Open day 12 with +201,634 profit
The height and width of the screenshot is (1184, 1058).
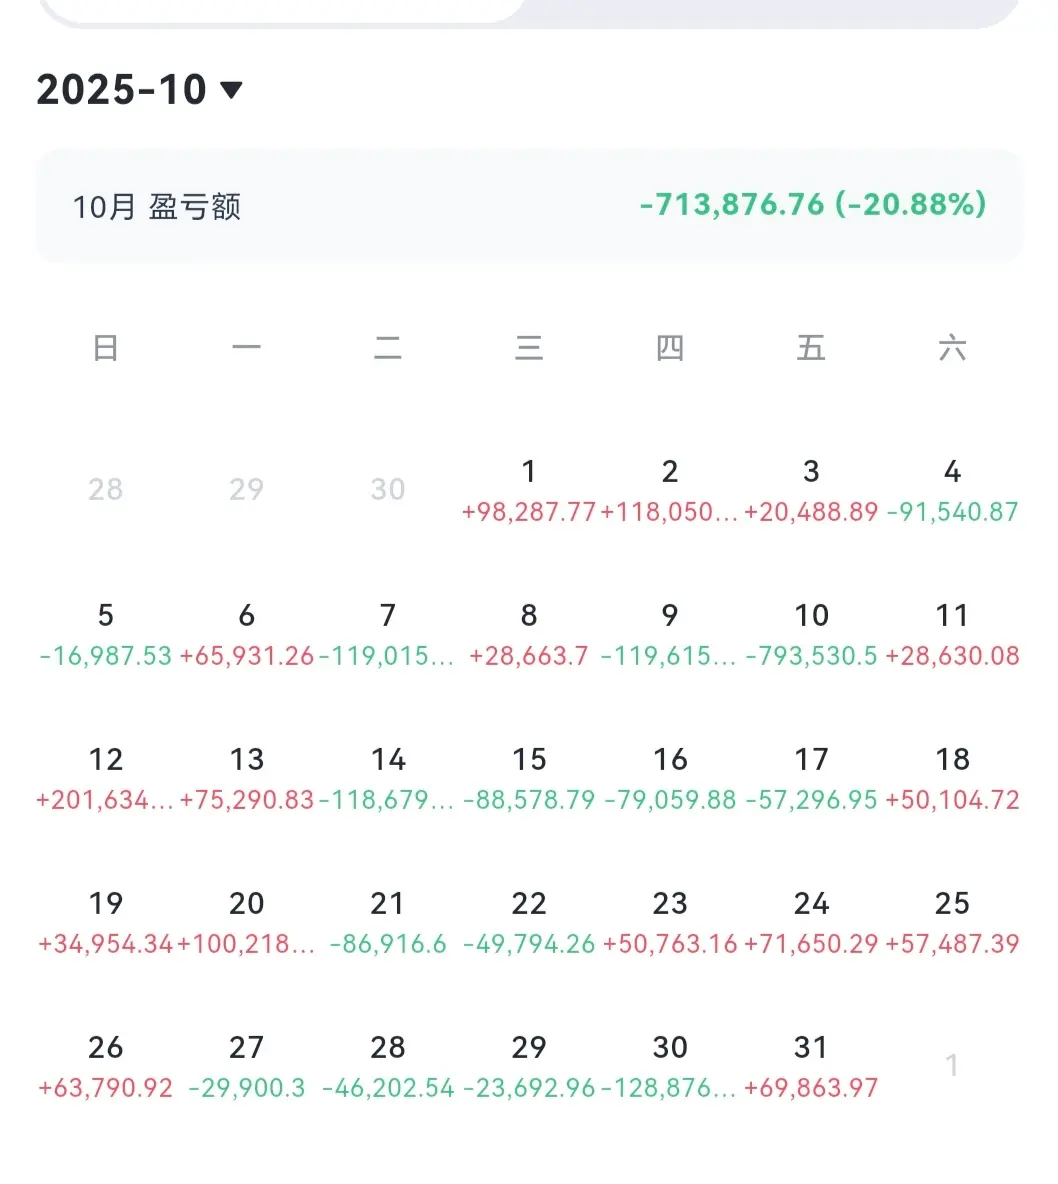coord(105,778)
